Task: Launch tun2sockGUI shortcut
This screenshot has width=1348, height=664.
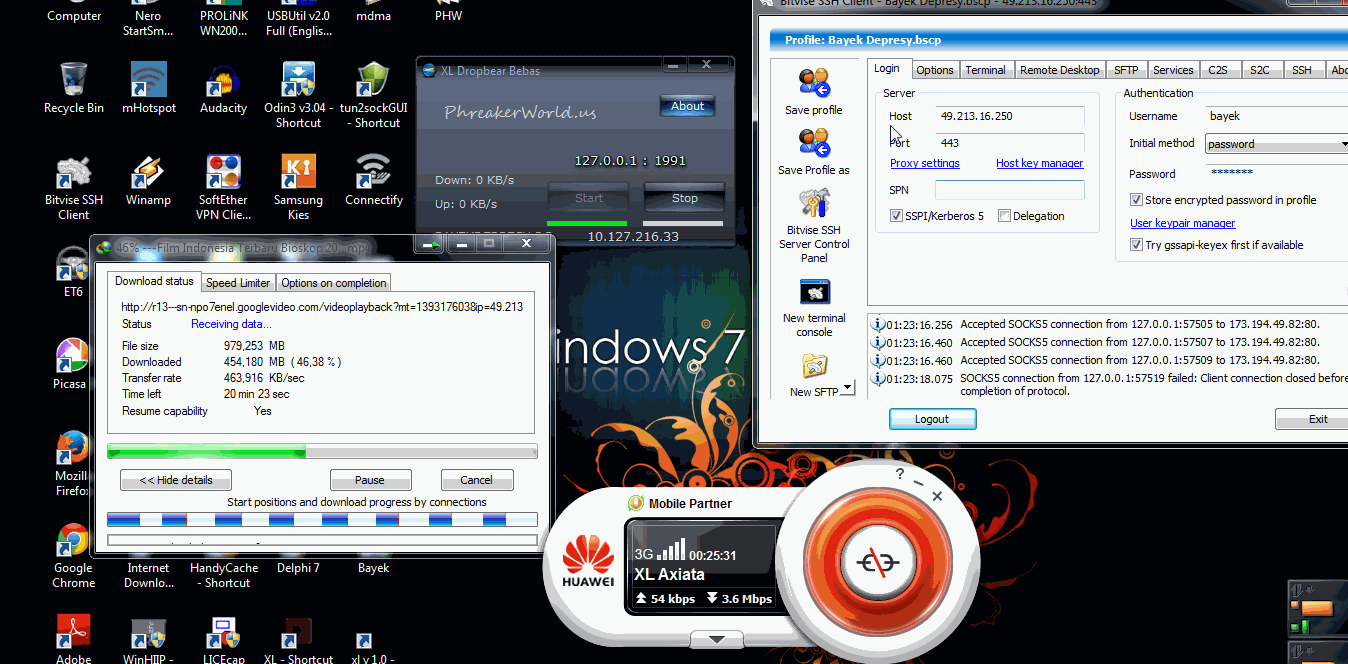Action: 373,95
